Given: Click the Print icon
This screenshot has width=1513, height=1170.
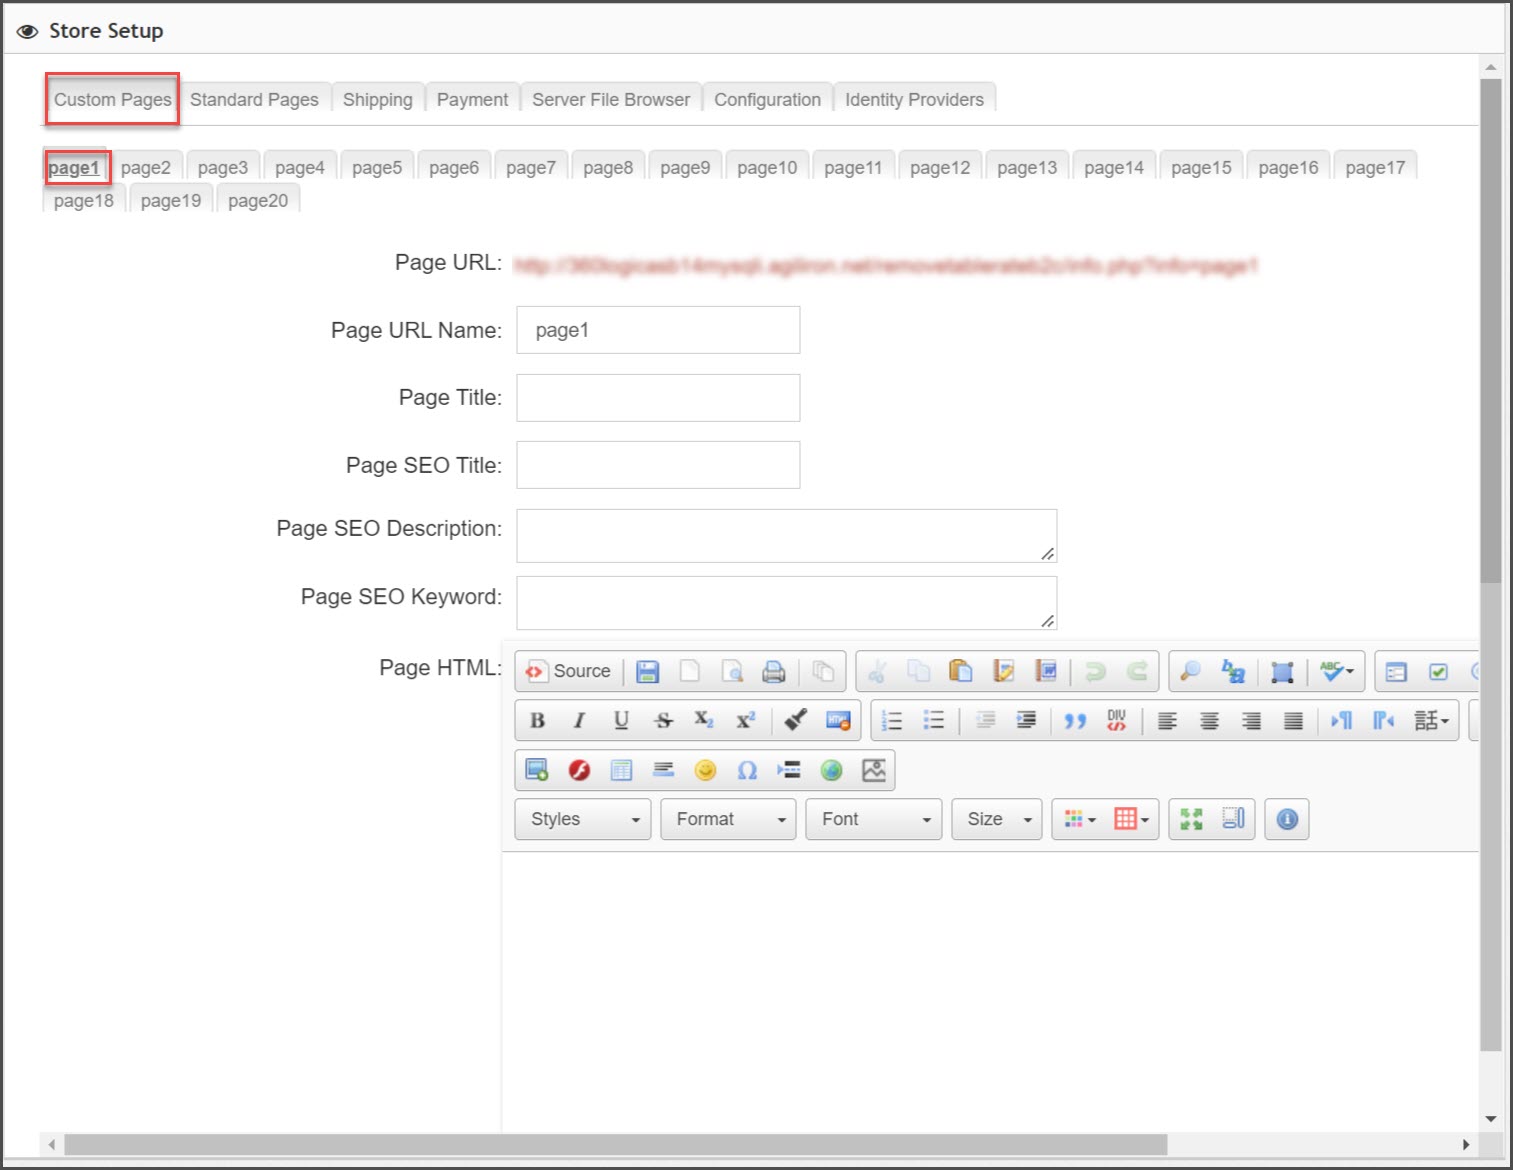Looking at the screenshot, I should (774, 671).
